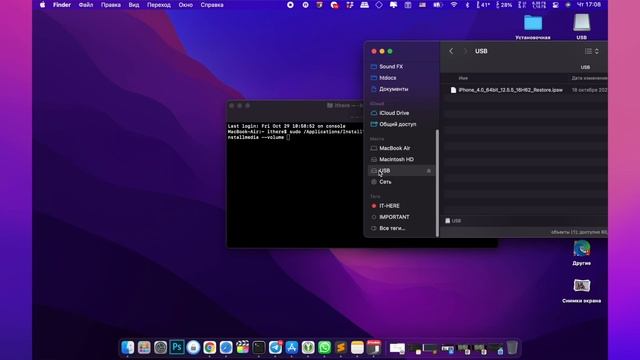Open WhatsApp from the Dock
640x360 pixels.
tap(324, 347)
